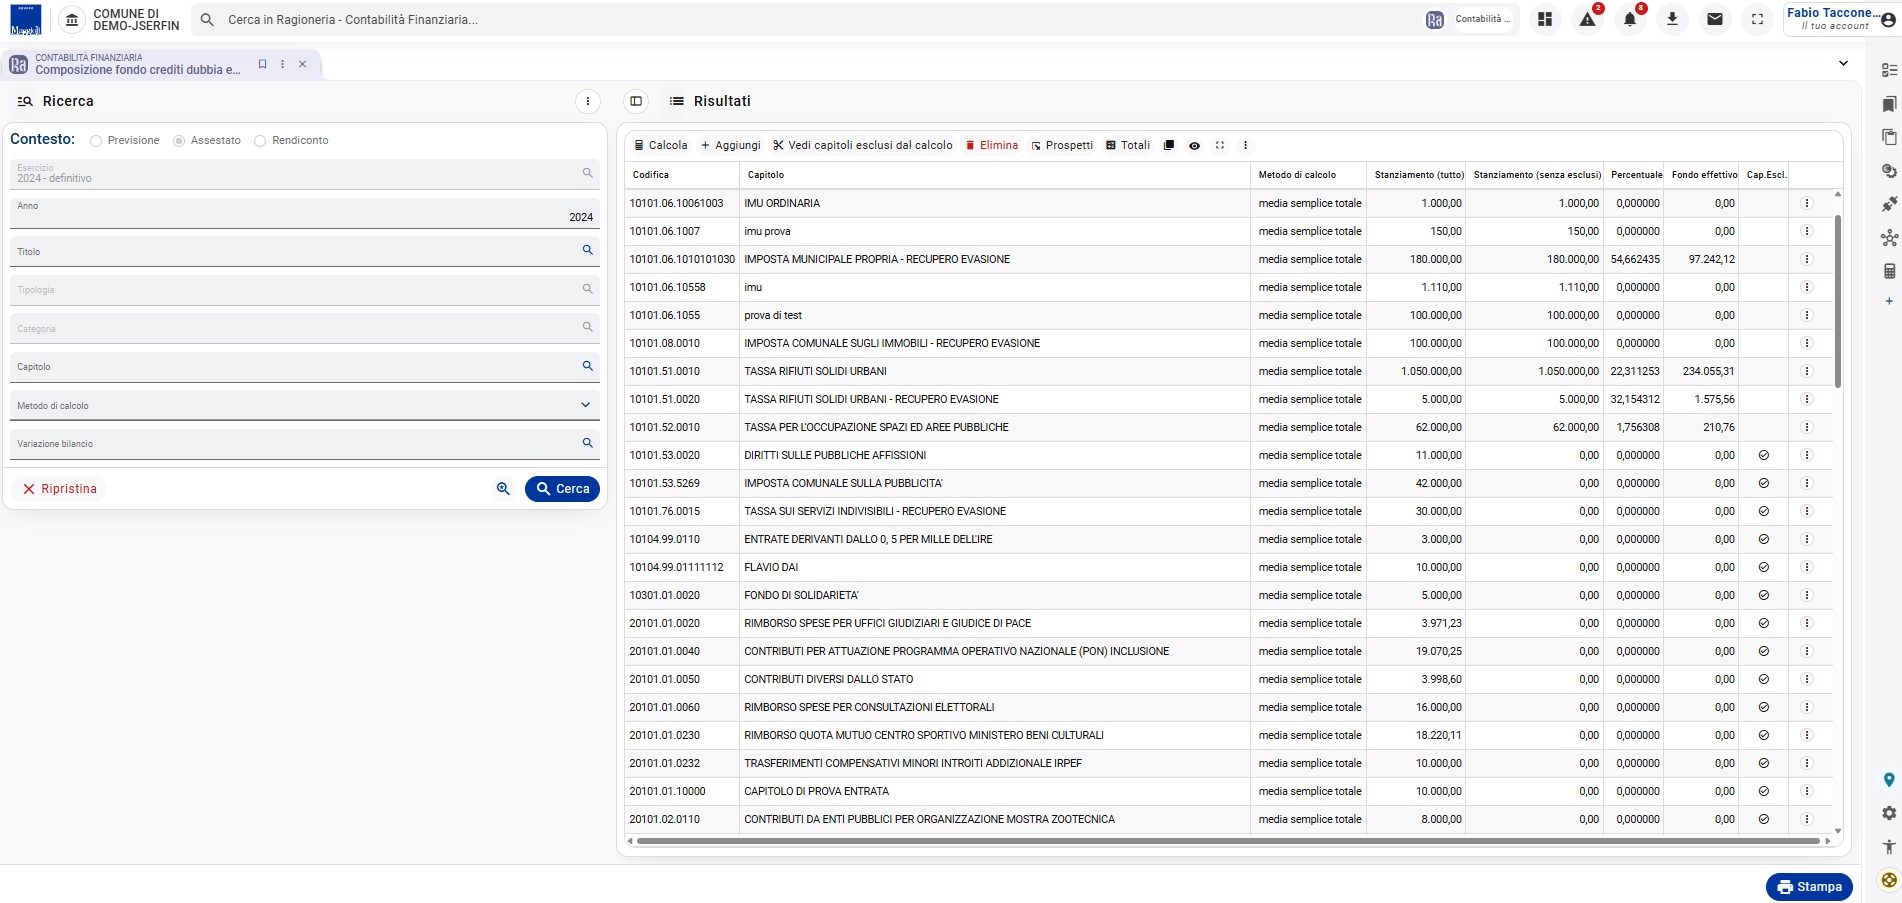The height and width of the screenshot is (903, 1902).
Task: Expand the collapse chevron below the header
Action: coord(1843,63)
